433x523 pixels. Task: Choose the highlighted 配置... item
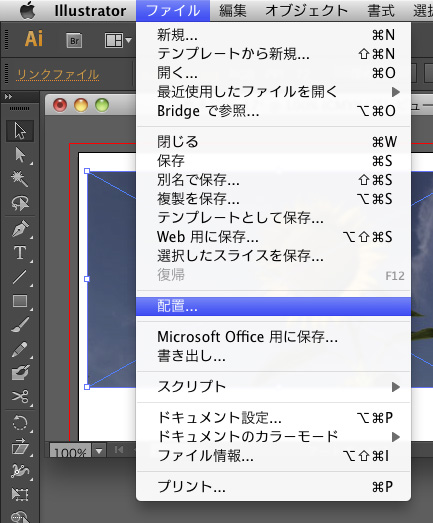pos(273,306)
